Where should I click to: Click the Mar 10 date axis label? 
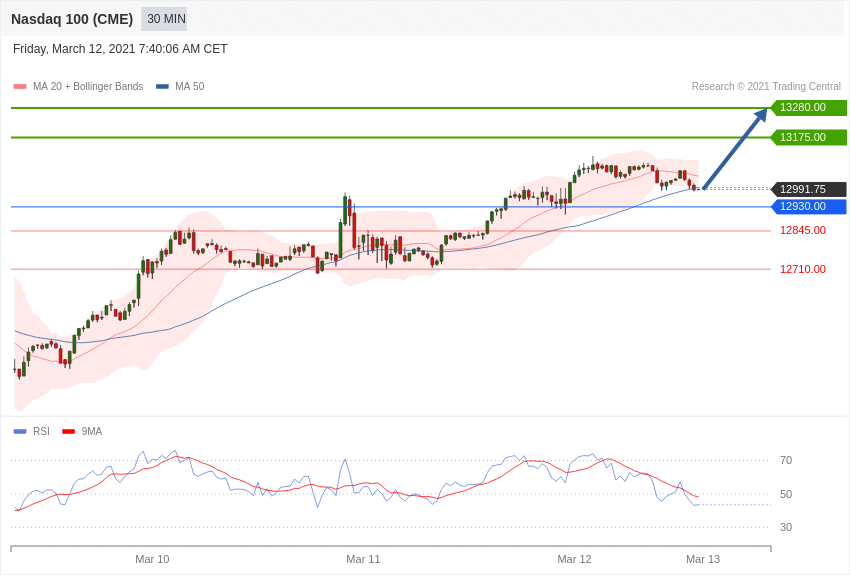click(x=152, y=559)
